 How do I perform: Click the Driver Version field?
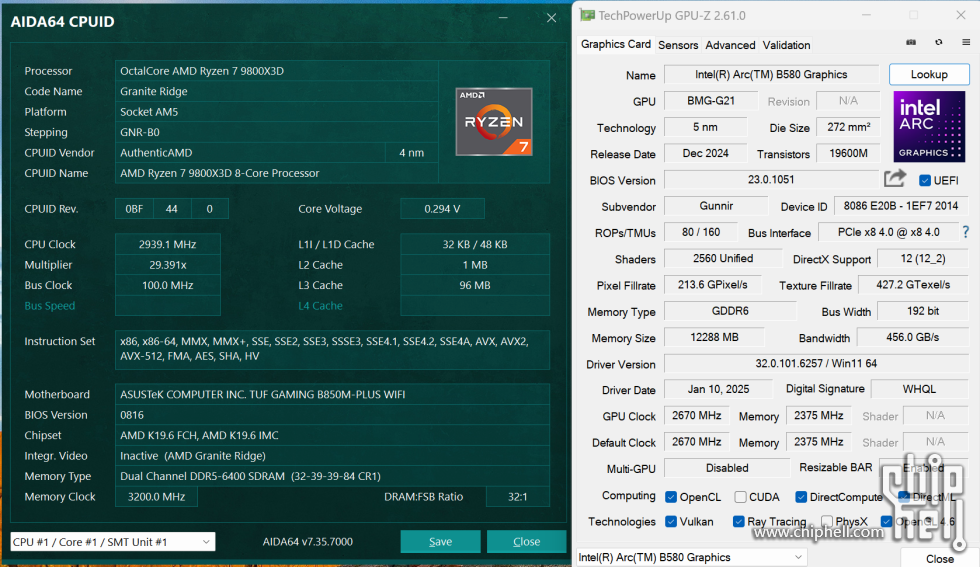coord(816,363)
